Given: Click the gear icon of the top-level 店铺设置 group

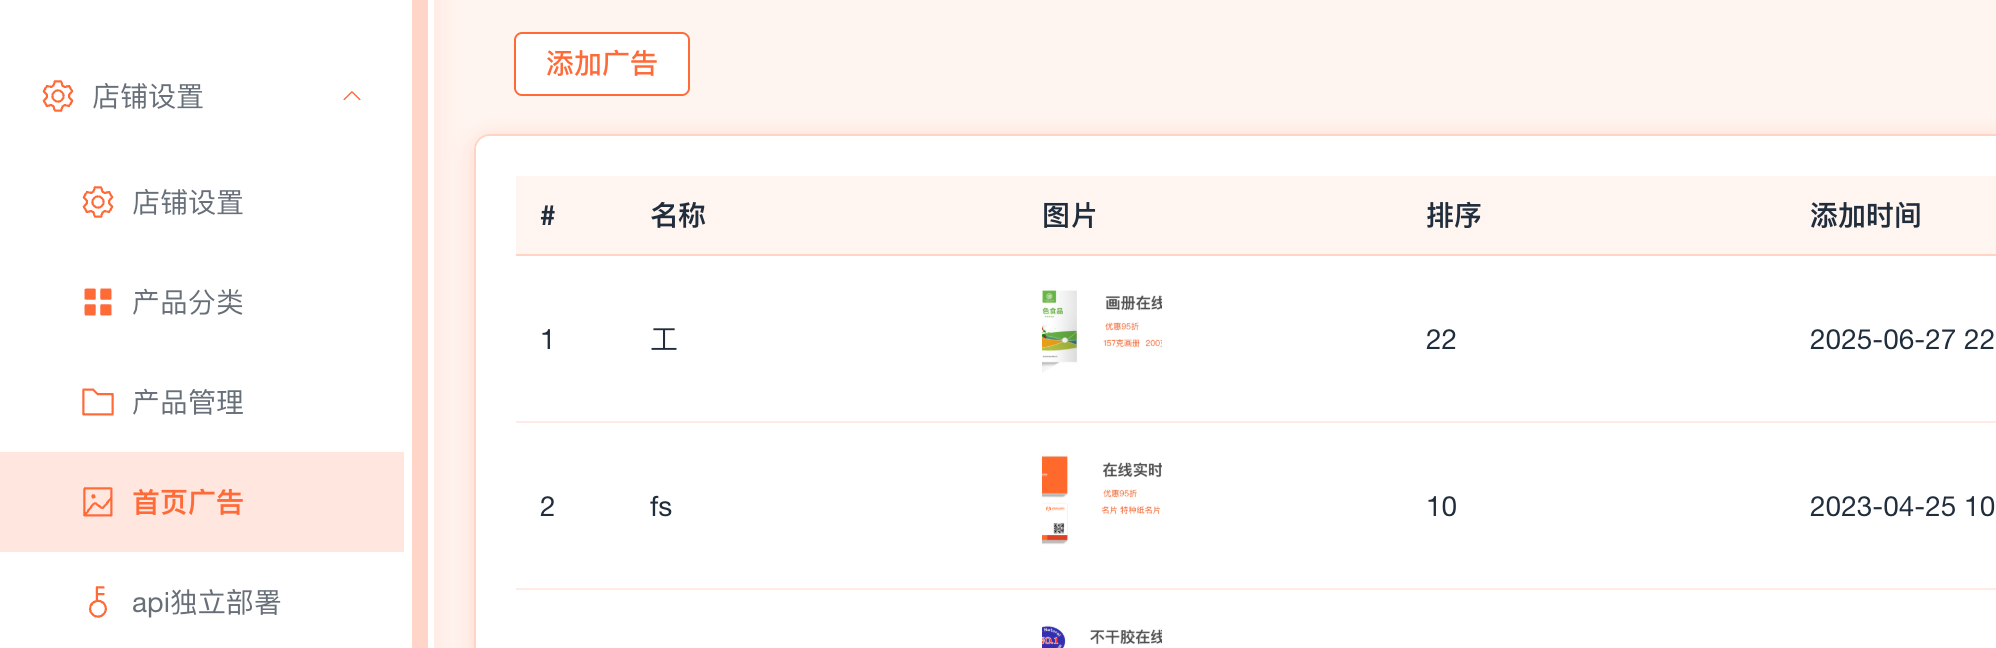Looking at the screenshot, I should click(x=58, y=96).
